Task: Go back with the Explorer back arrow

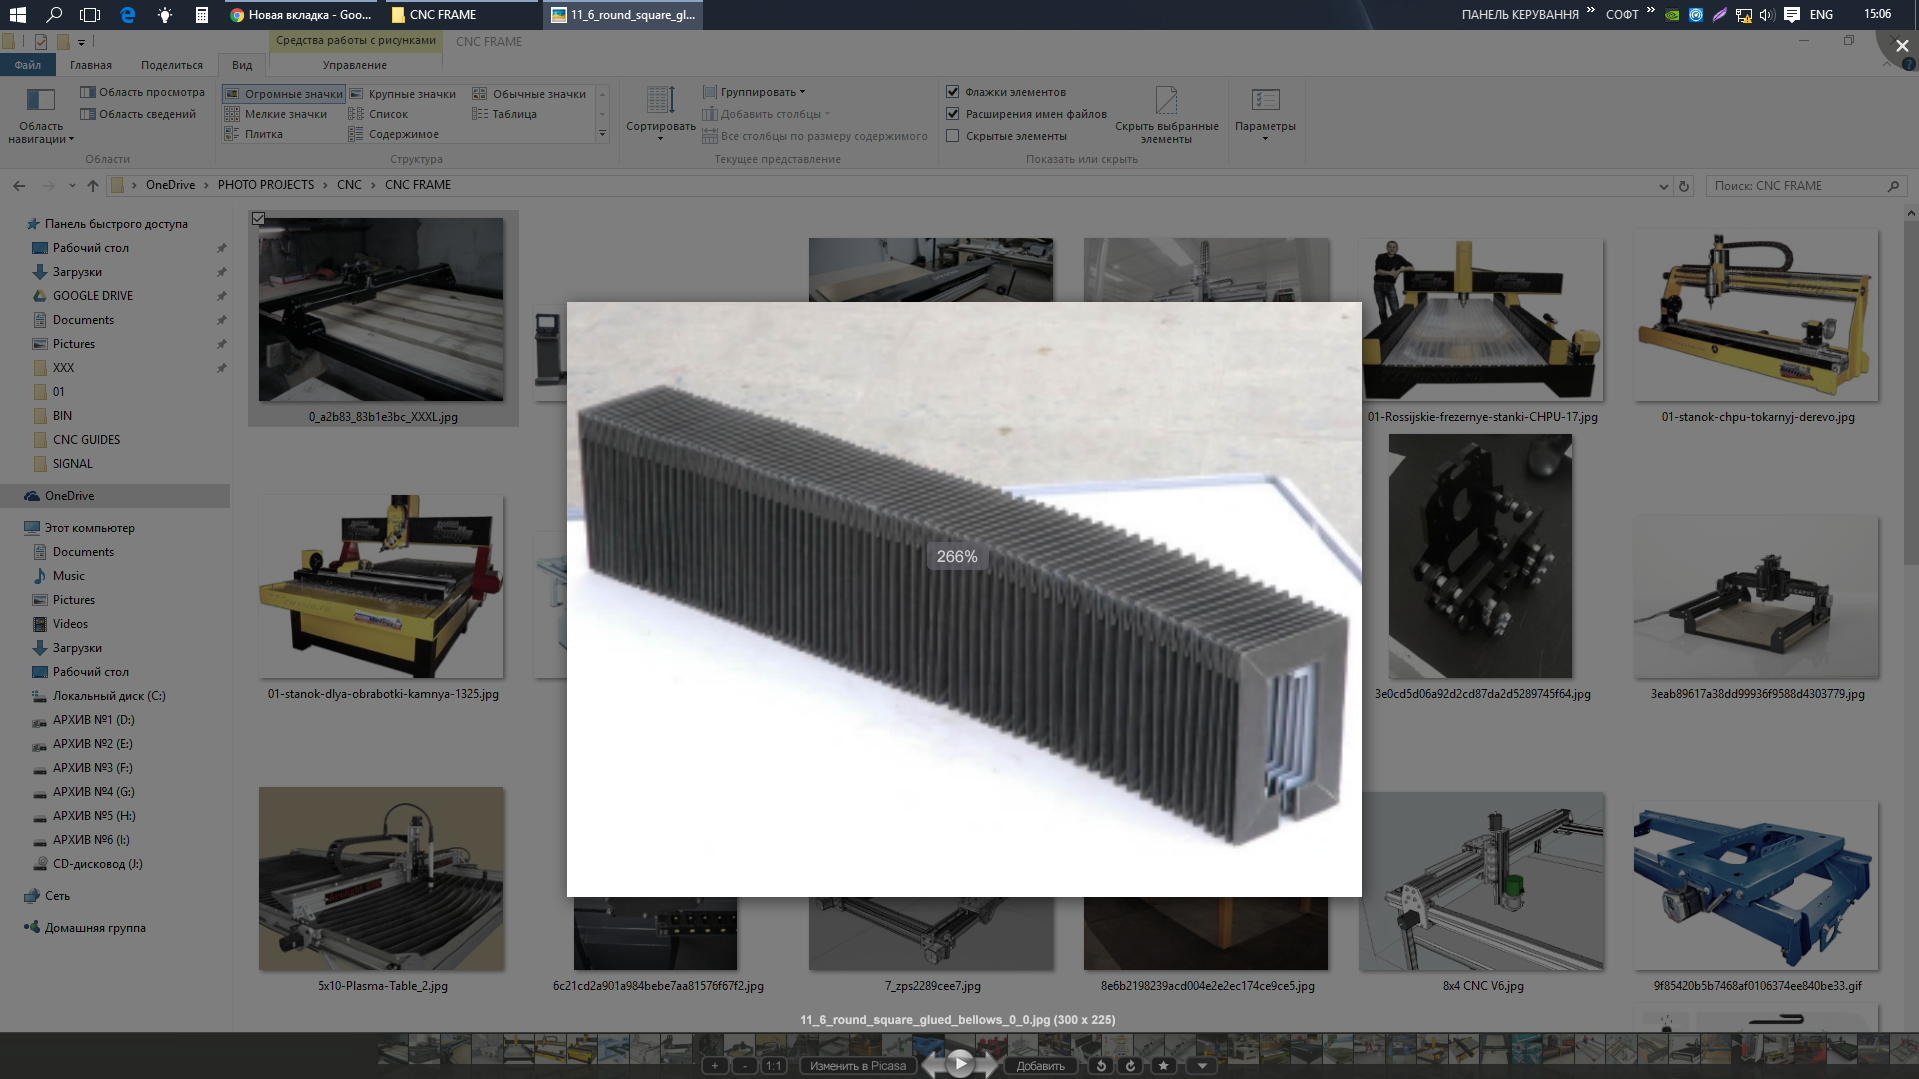Action: pyautogui.click(x=19, y=186)
